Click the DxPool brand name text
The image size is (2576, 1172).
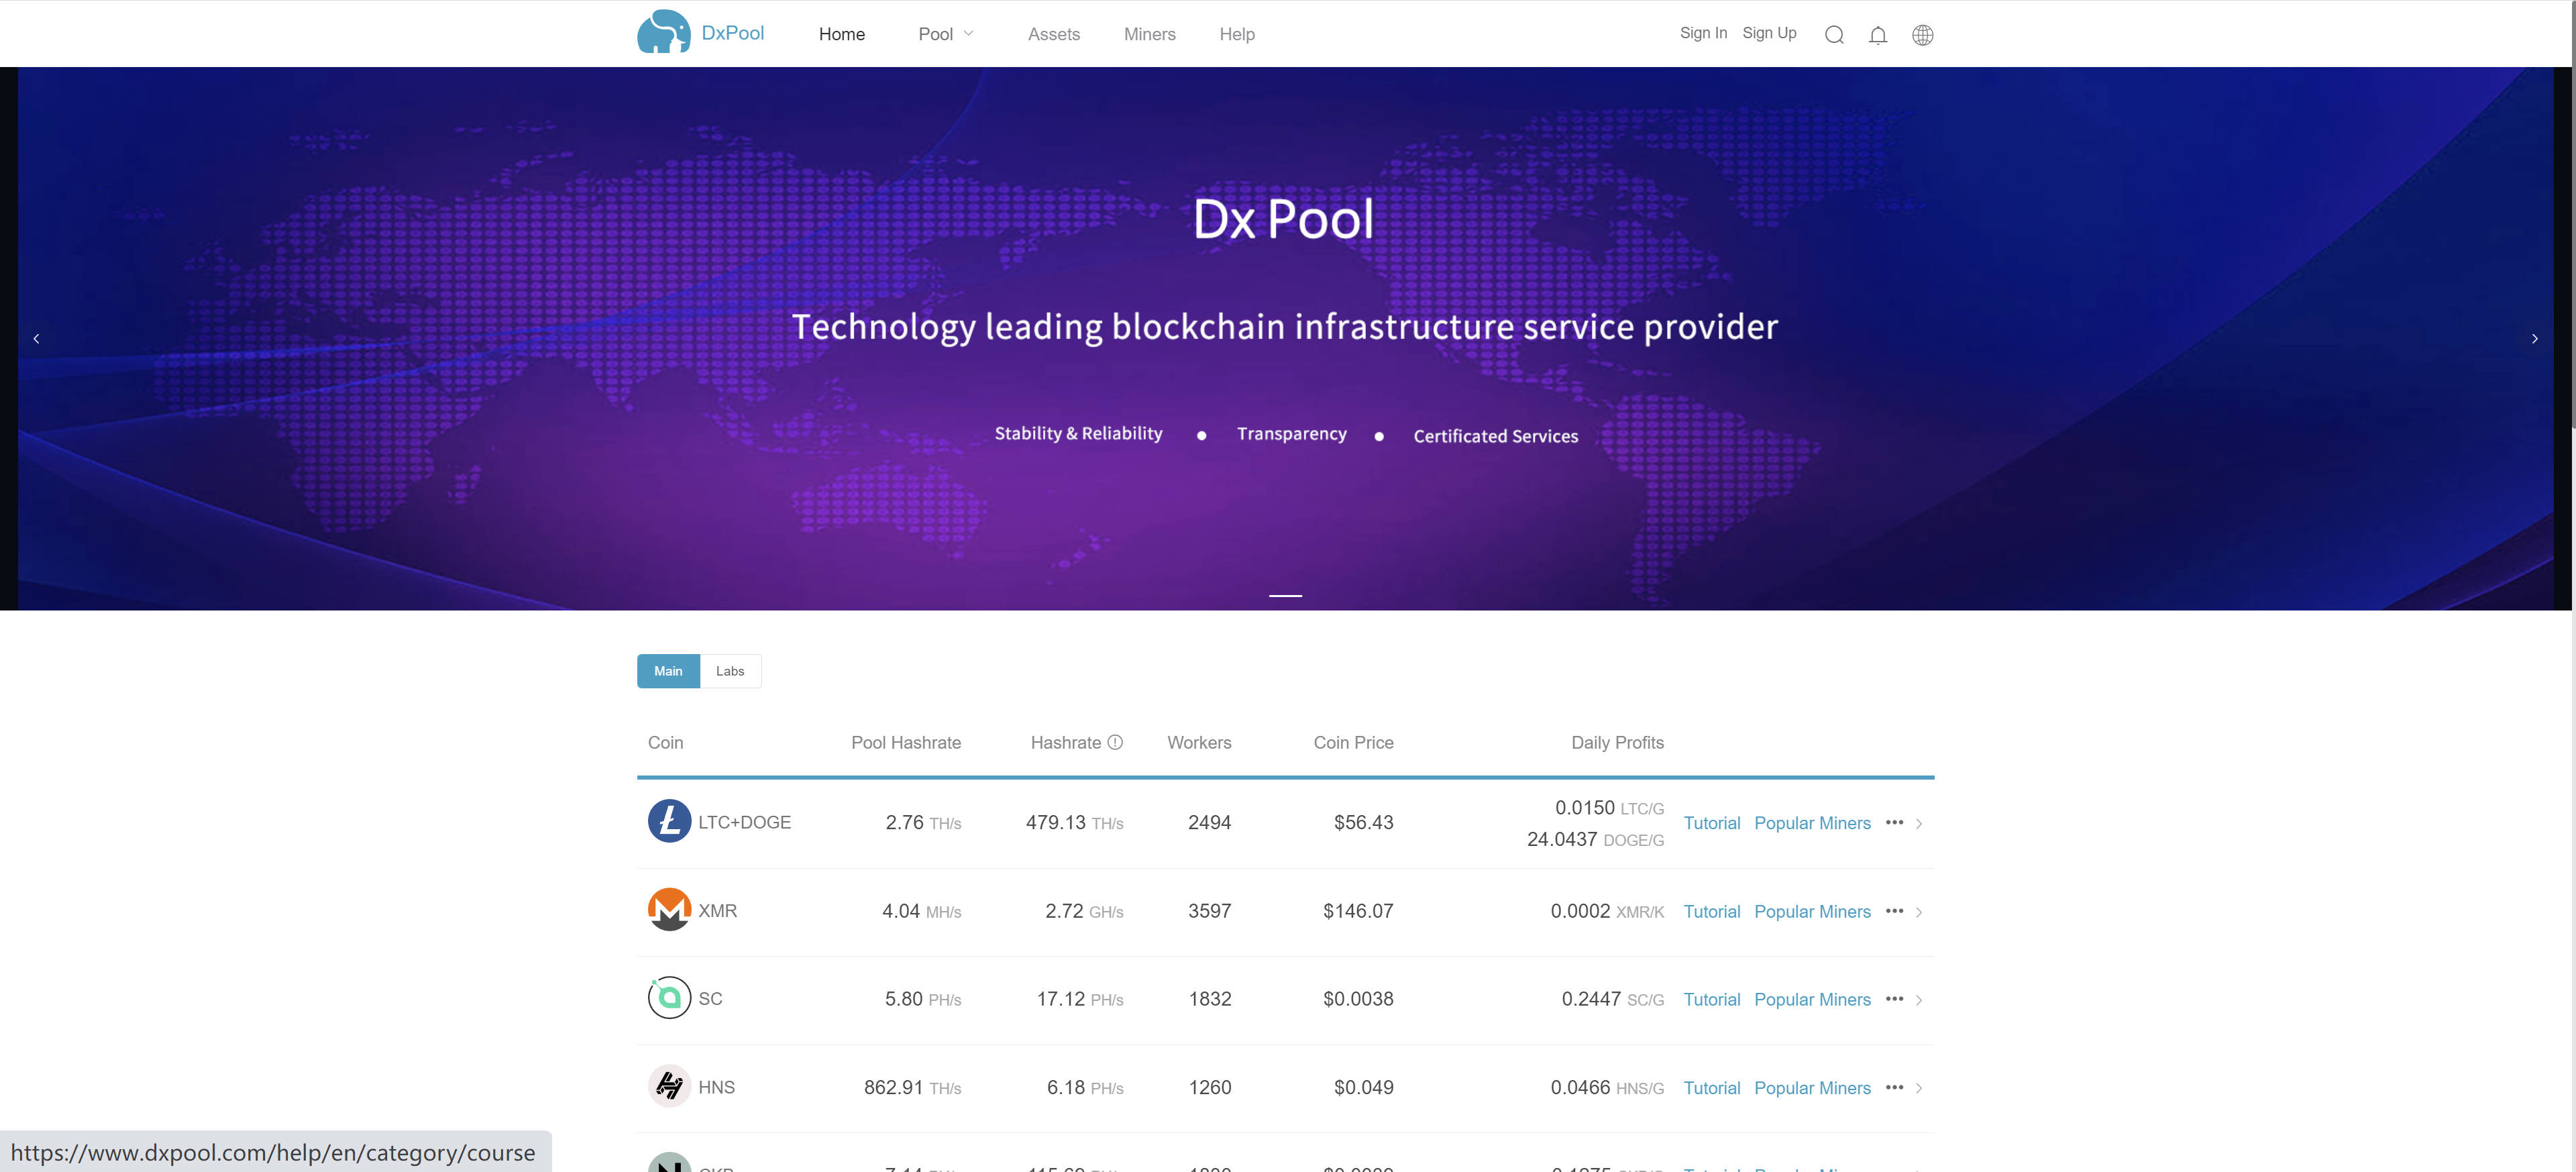[732, 33]
